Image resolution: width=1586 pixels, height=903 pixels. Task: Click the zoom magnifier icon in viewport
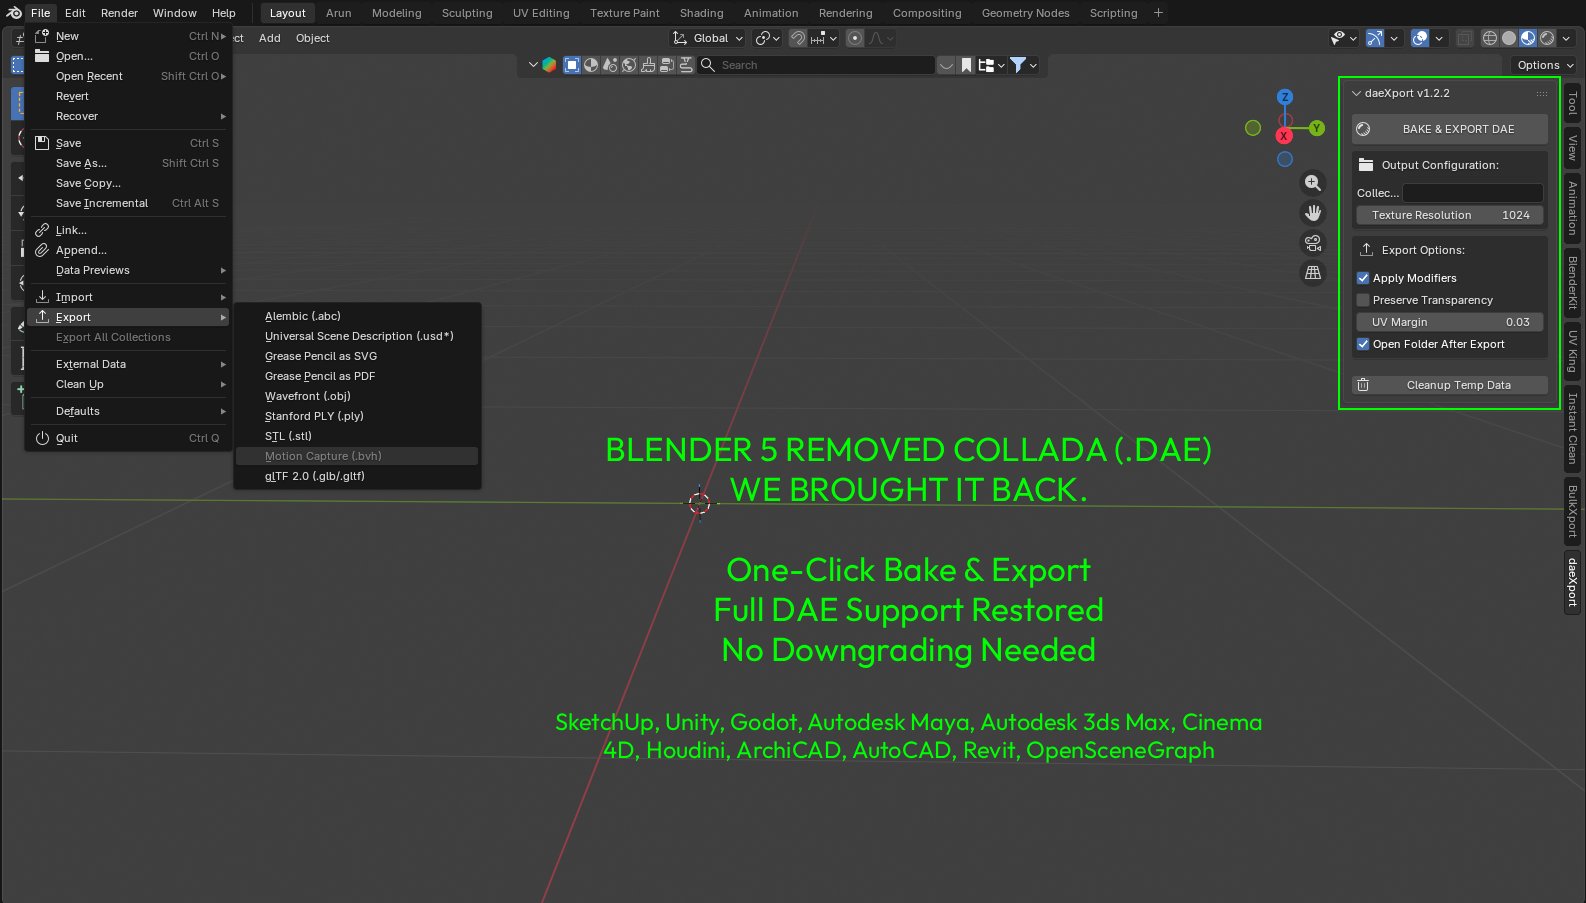click(1313, 183)
